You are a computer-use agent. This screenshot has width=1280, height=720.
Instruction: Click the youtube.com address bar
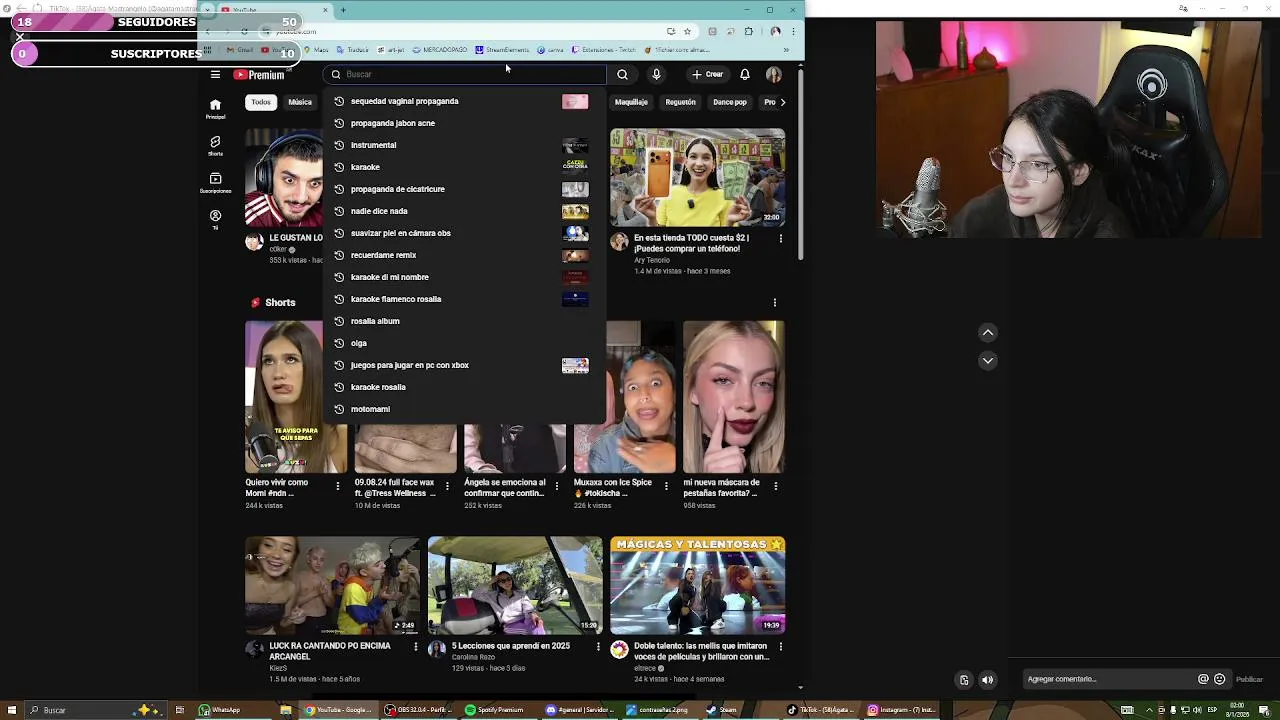(460, 31)
